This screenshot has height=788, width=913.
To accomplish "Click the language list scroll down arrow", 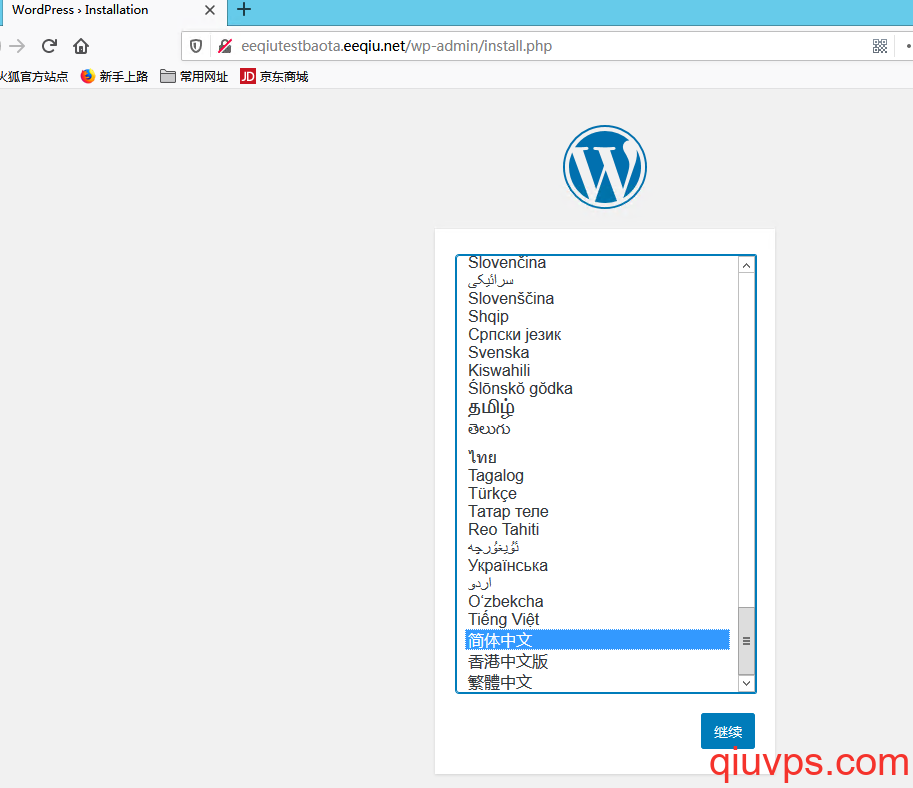I will pyautogui.click(x=746, y=683).
